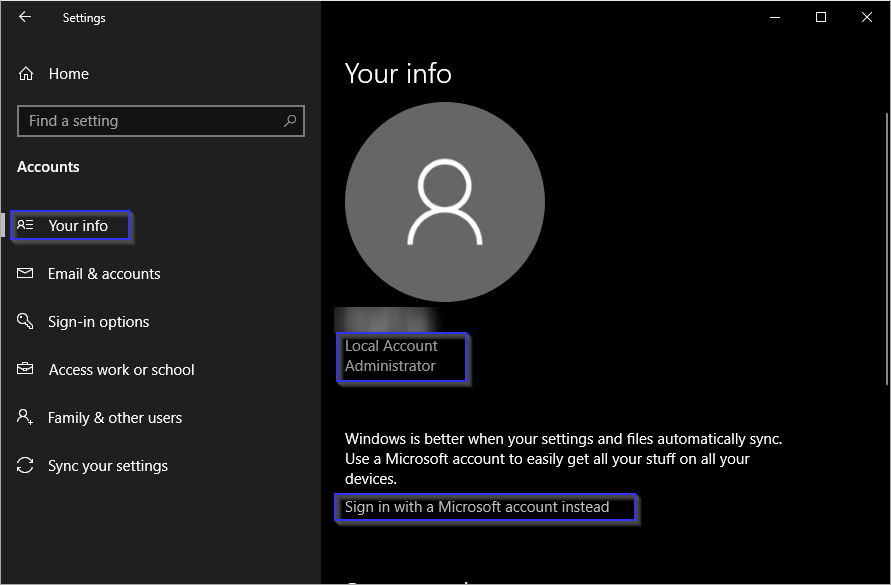Open the Sync your settings page
This screenshot has width=891, height=585.
pyautogui.click(x=108, y=466)
